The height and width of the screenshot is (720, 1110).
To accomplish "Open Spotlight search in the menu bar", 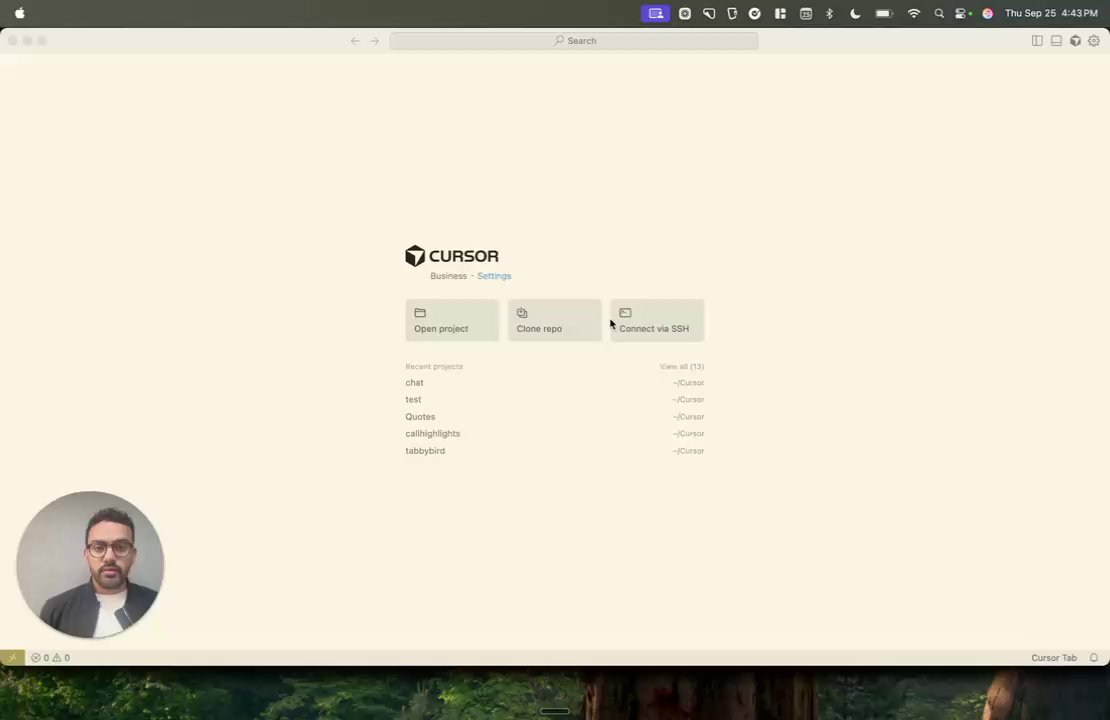I will 939,13.
